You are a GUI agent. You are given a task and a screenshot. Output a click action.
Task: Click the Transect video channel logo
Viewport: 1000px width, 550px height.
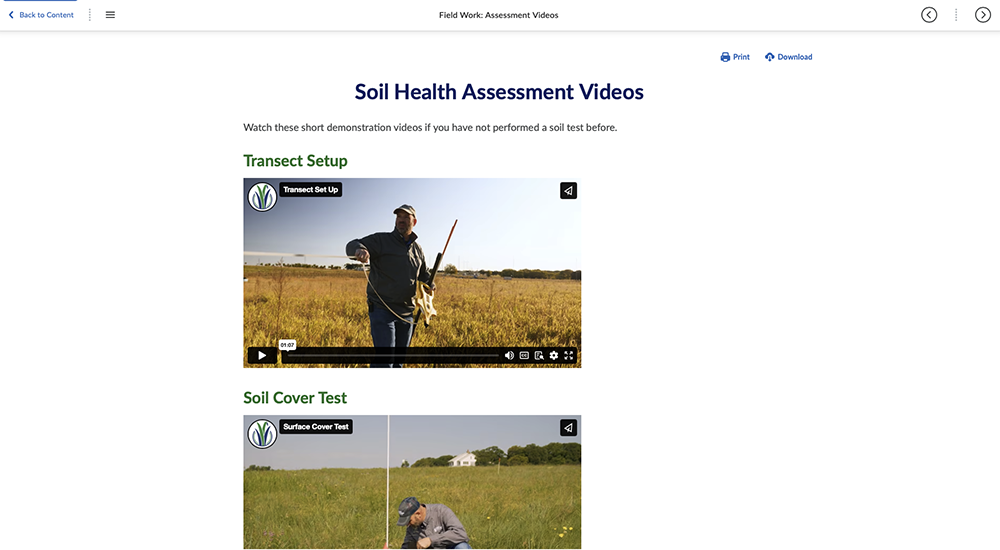tap(262, 196)
